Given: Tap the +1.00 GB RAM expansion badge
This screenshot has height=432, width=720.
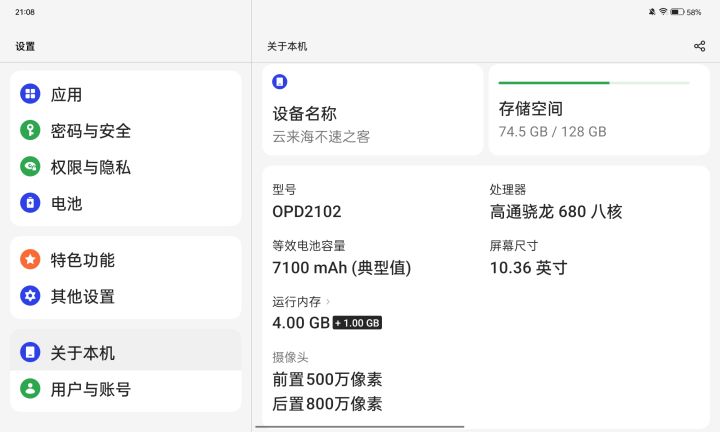Looking at the screenshot, I should tap(357, 323).
